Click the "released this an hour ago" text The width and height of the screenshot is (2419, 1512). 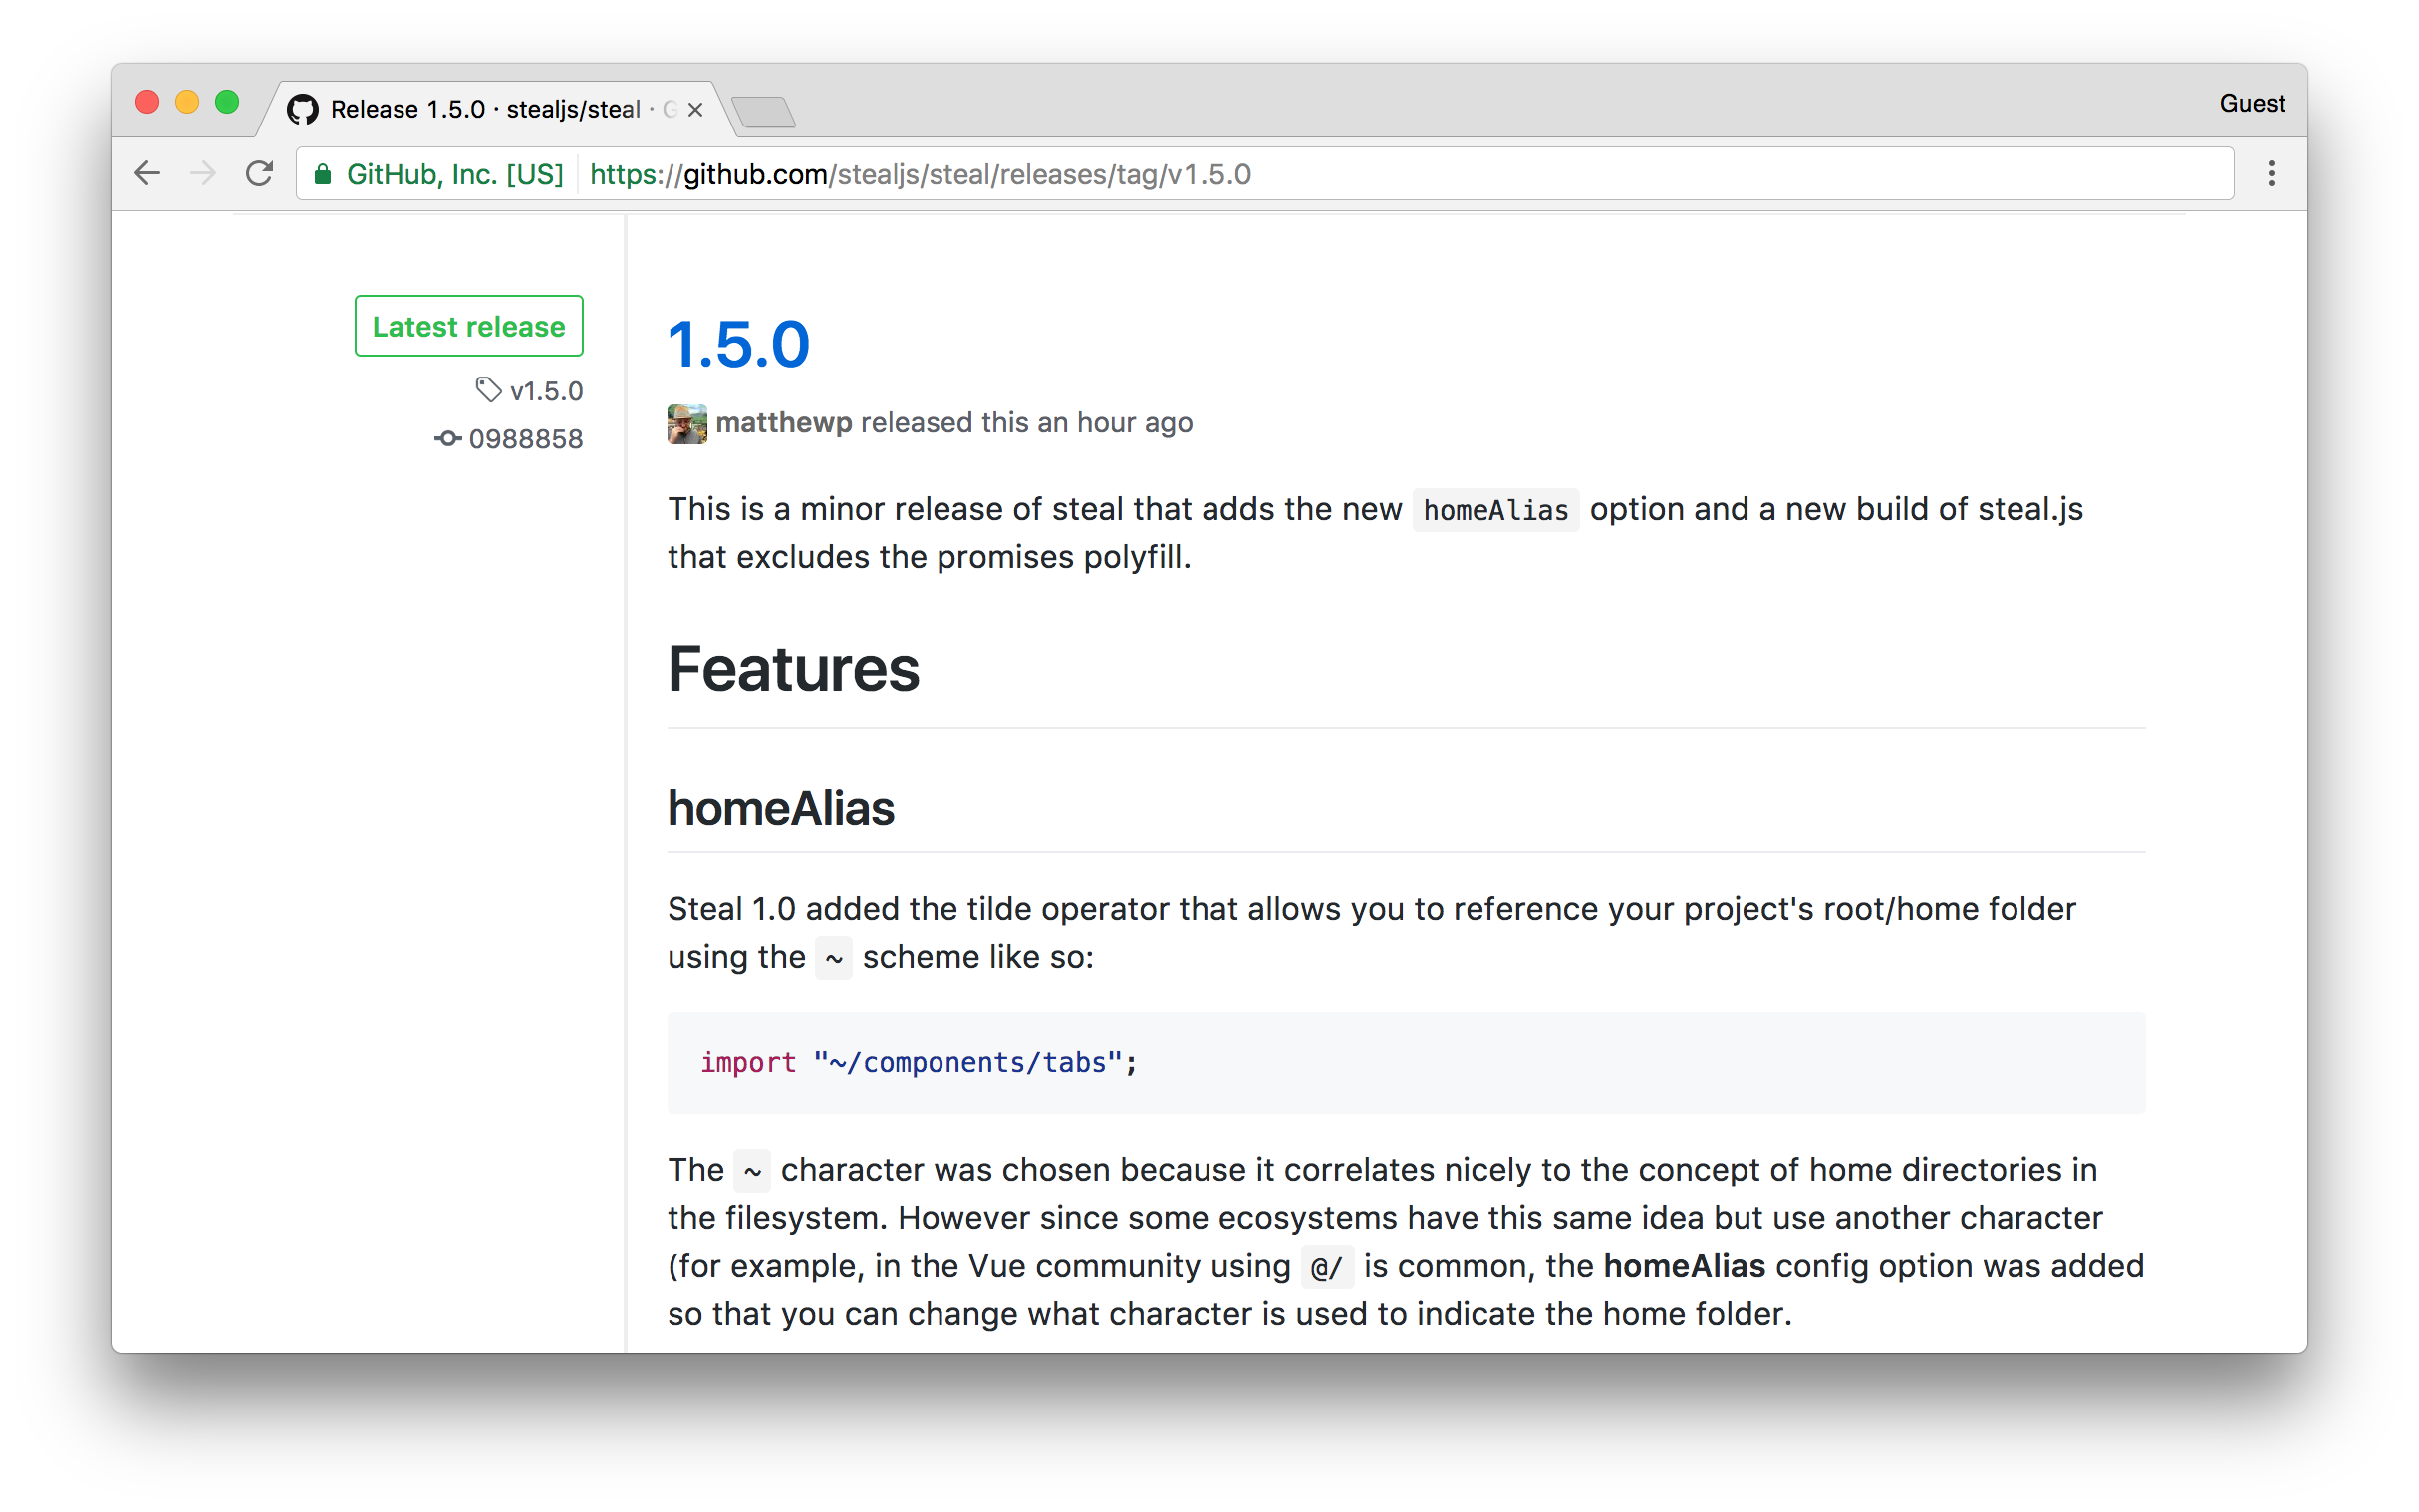pos(1026,423)
